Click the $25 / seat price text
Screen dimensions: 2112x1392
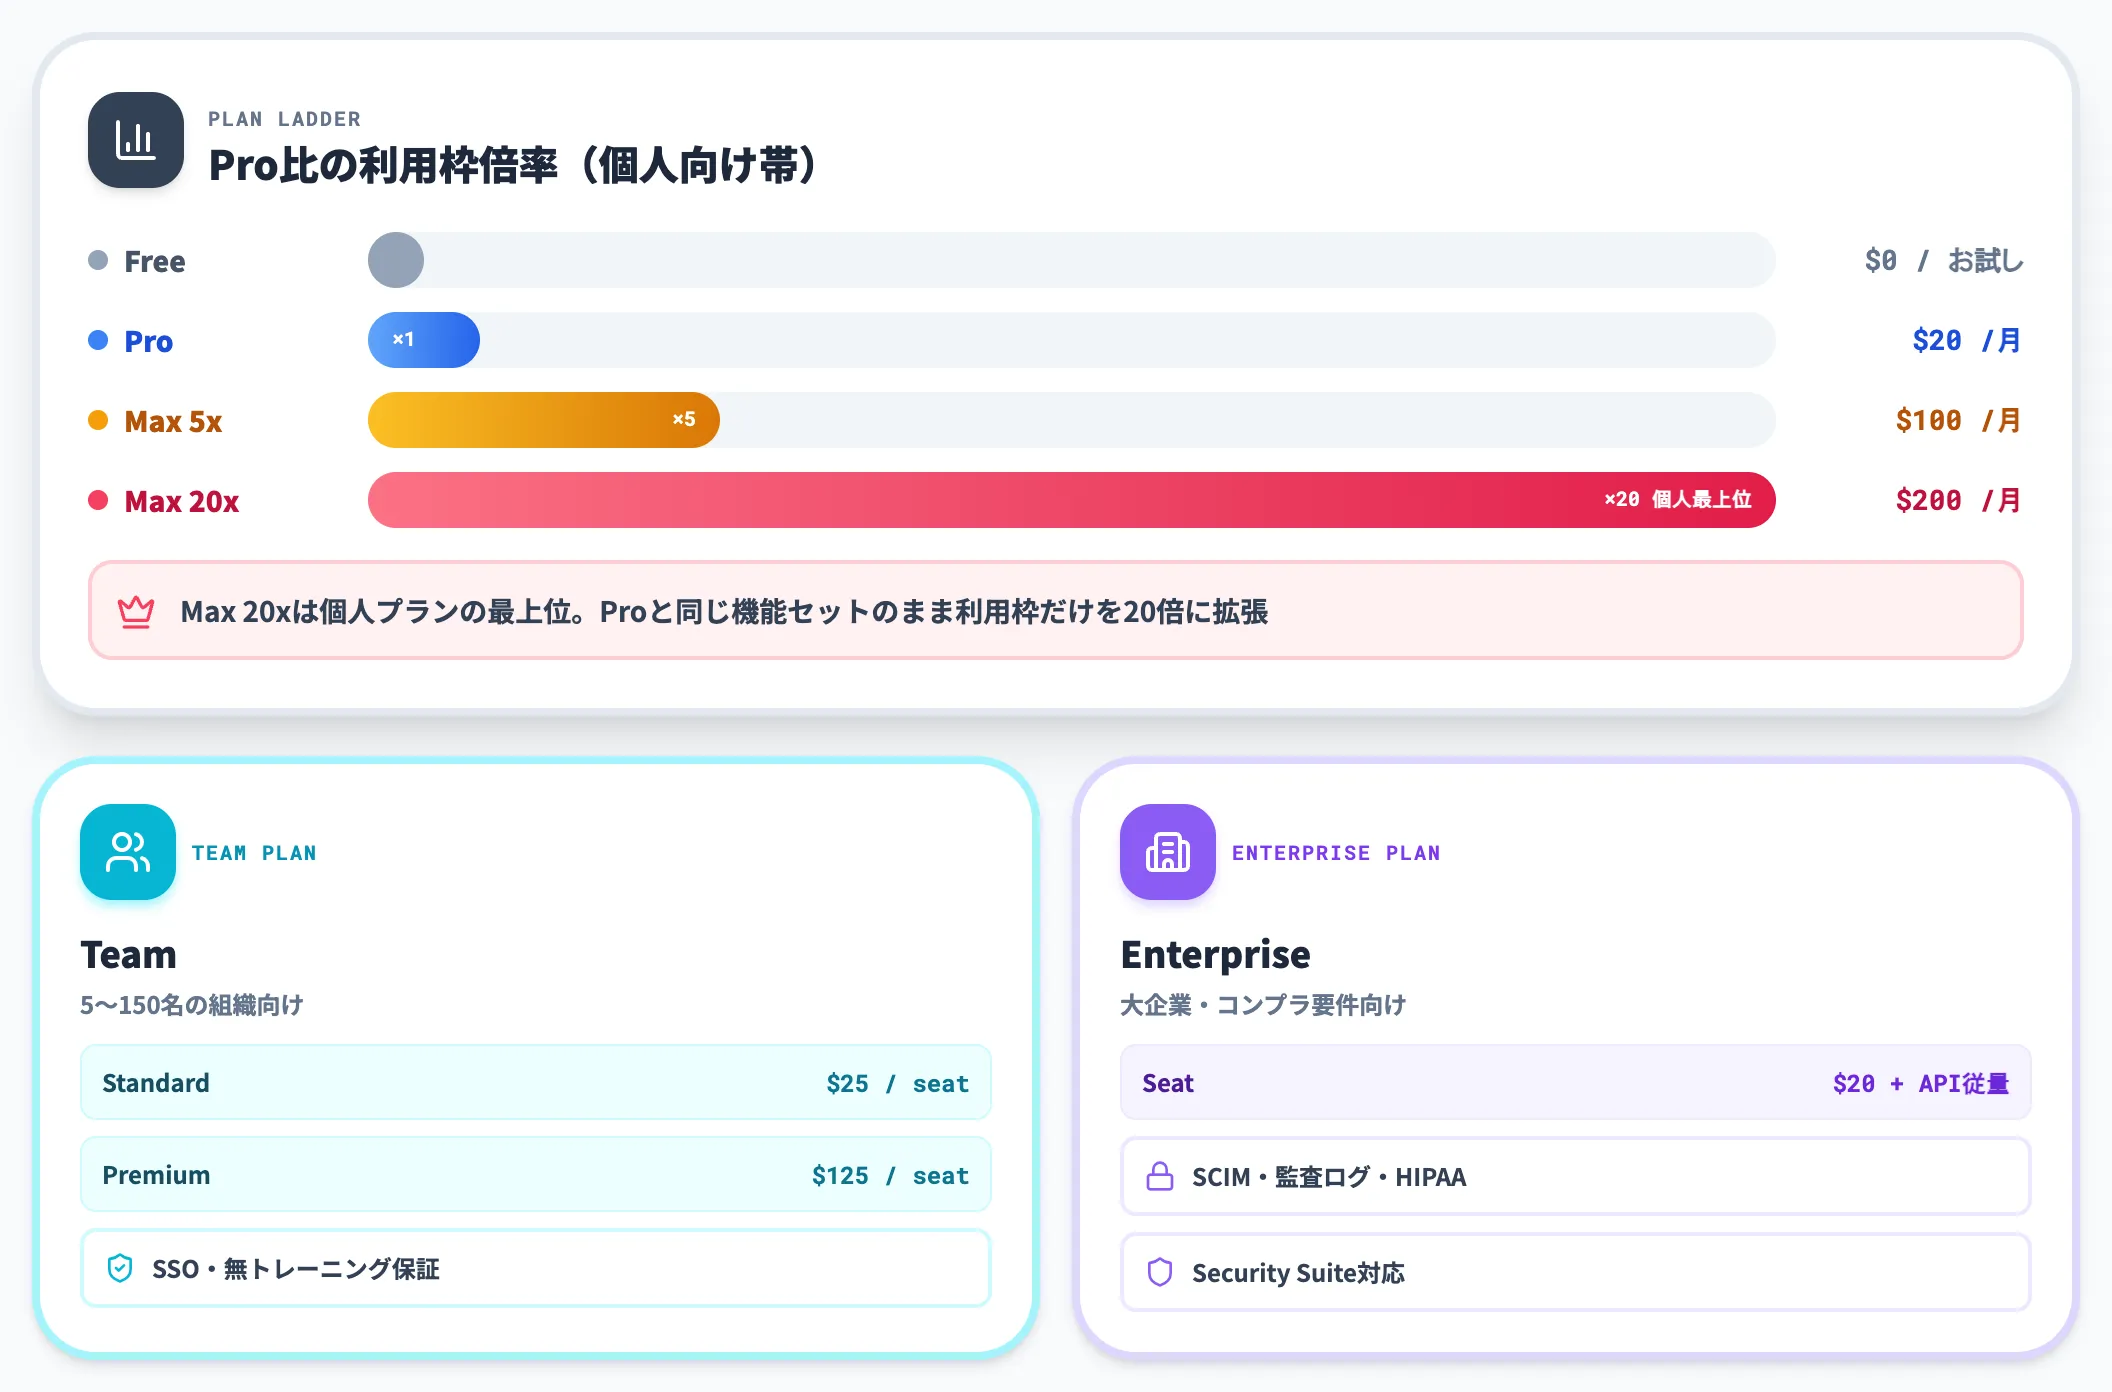pos(898,1083)
